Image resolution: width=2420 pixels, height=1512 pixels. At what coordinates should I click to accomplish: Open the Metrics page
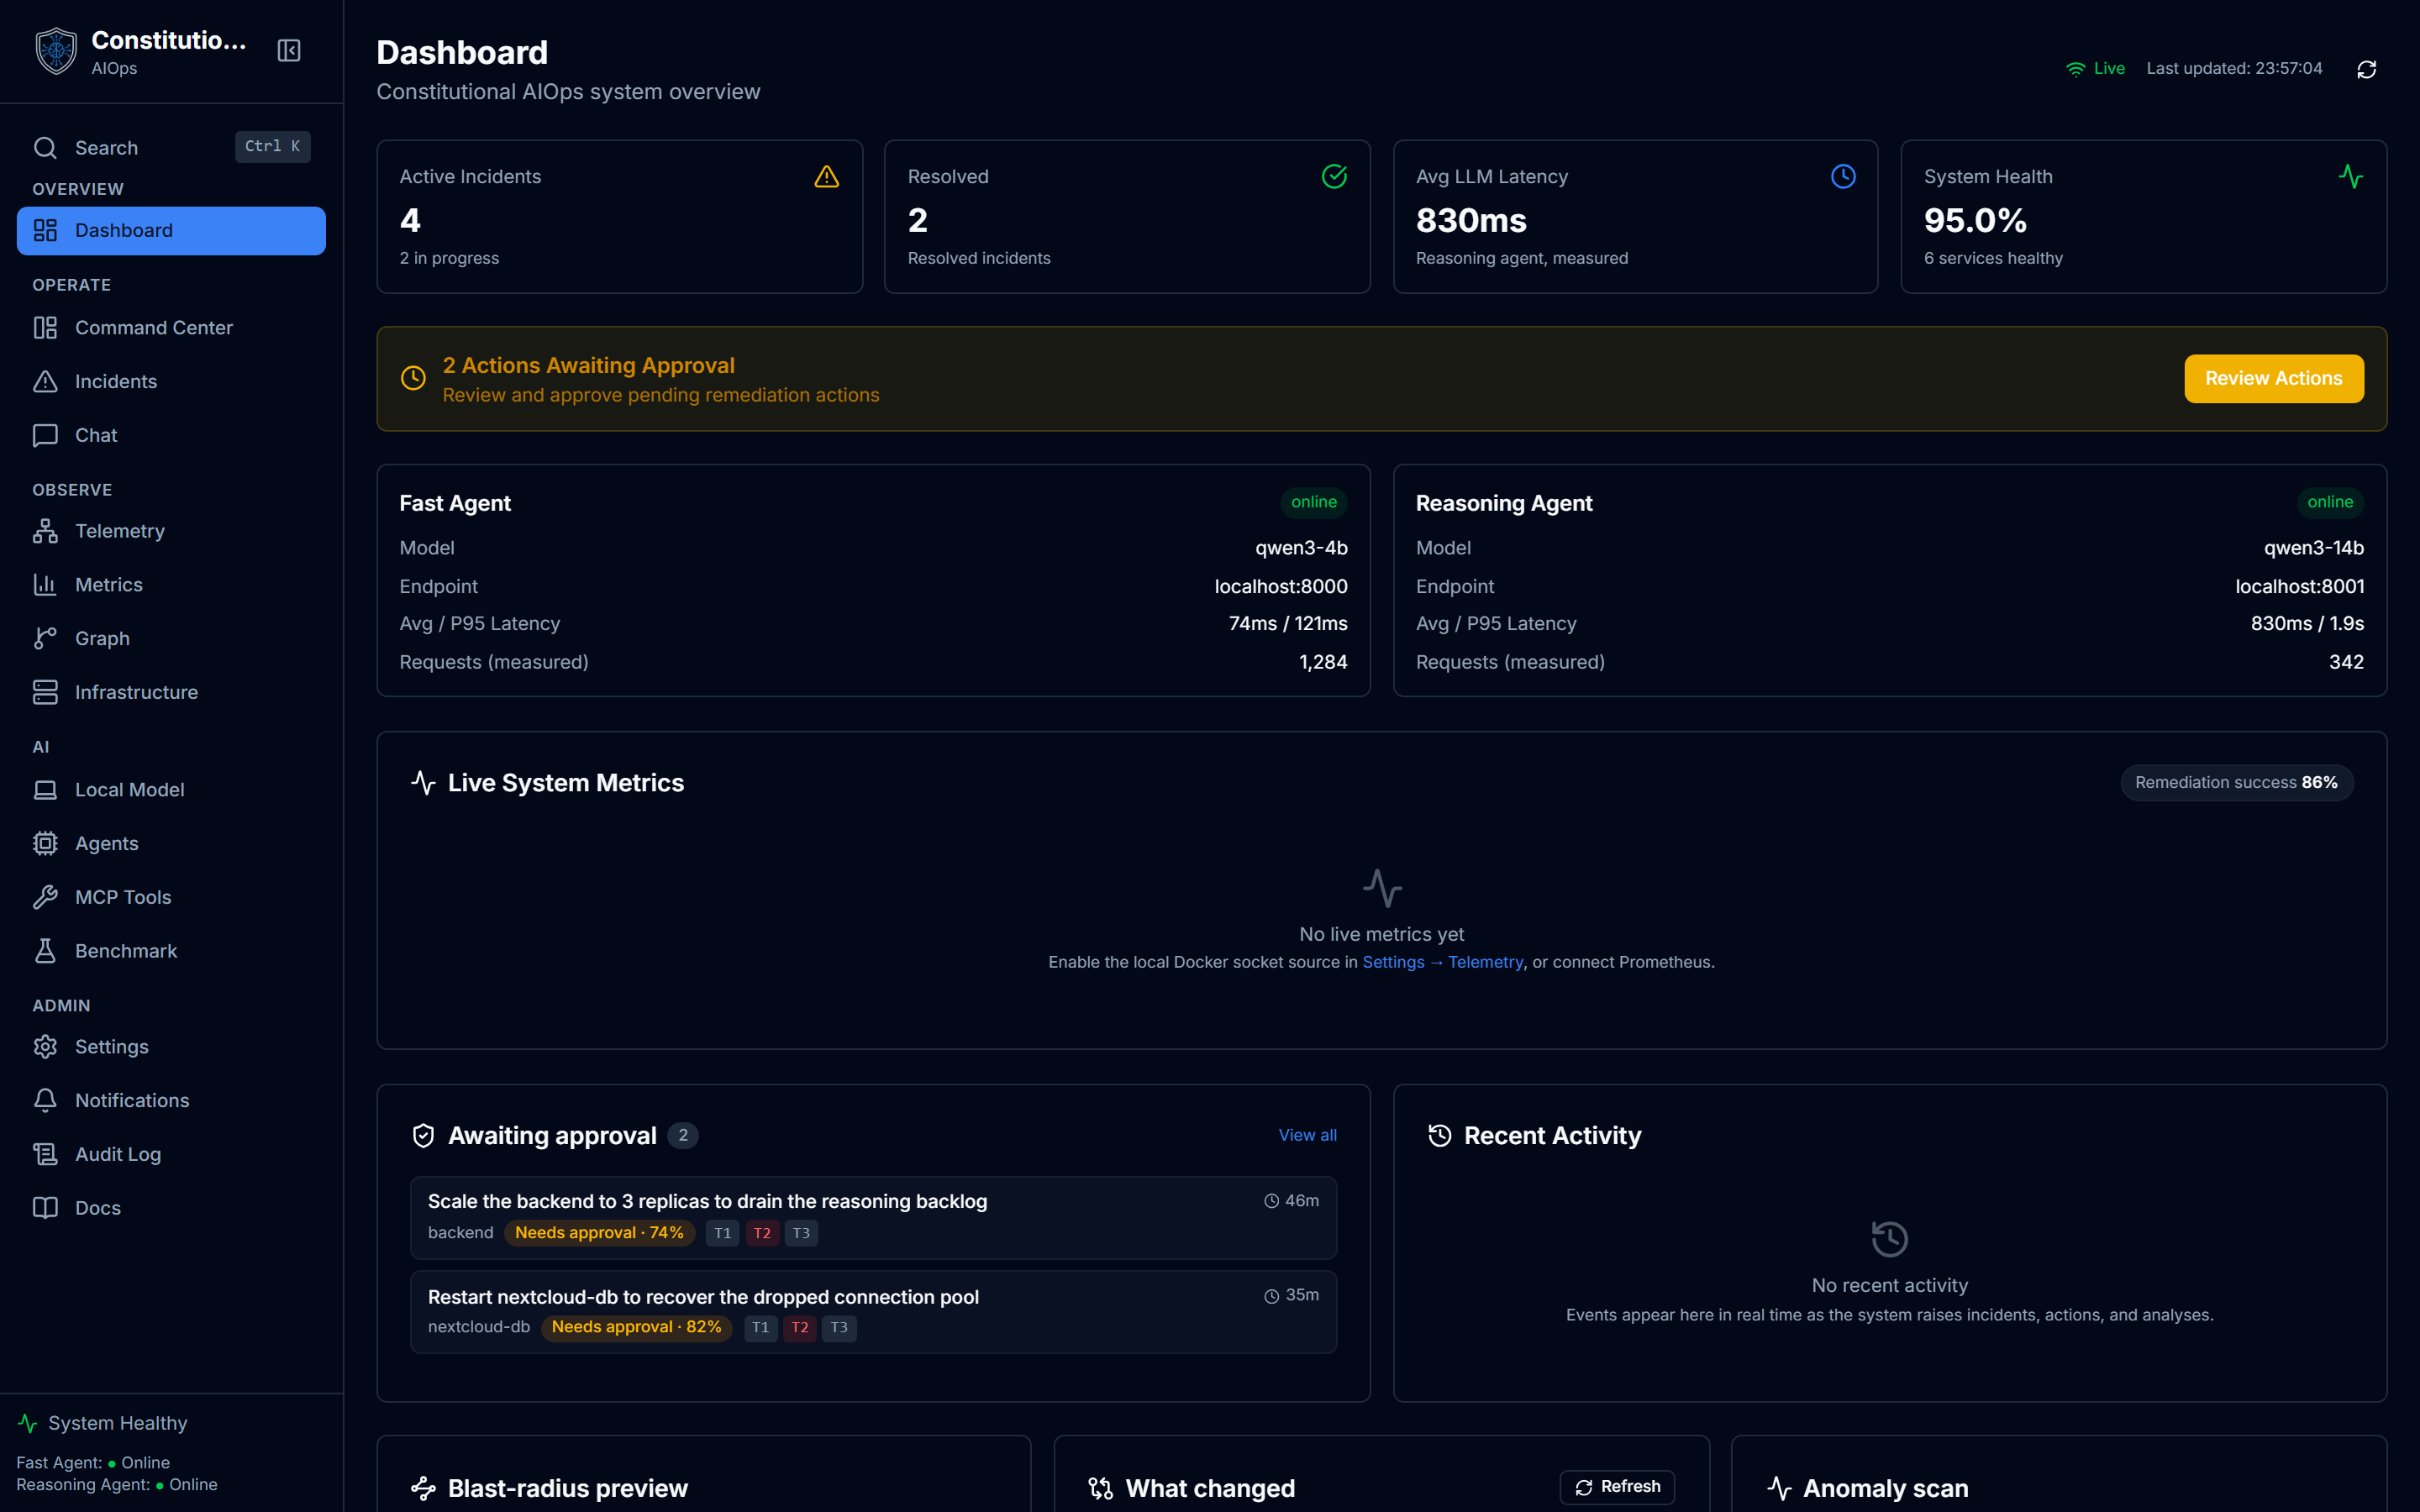coord(171,585)
